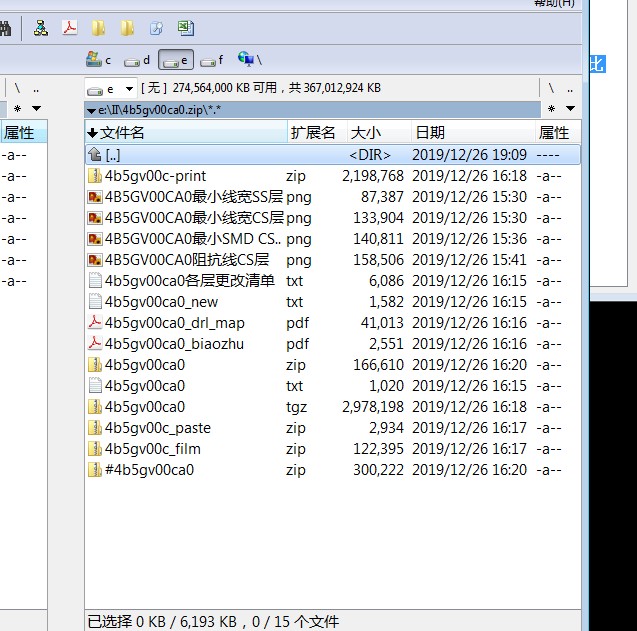637x631 pixels.
Task: Switch to drive c
Action: tap(98, 60)
